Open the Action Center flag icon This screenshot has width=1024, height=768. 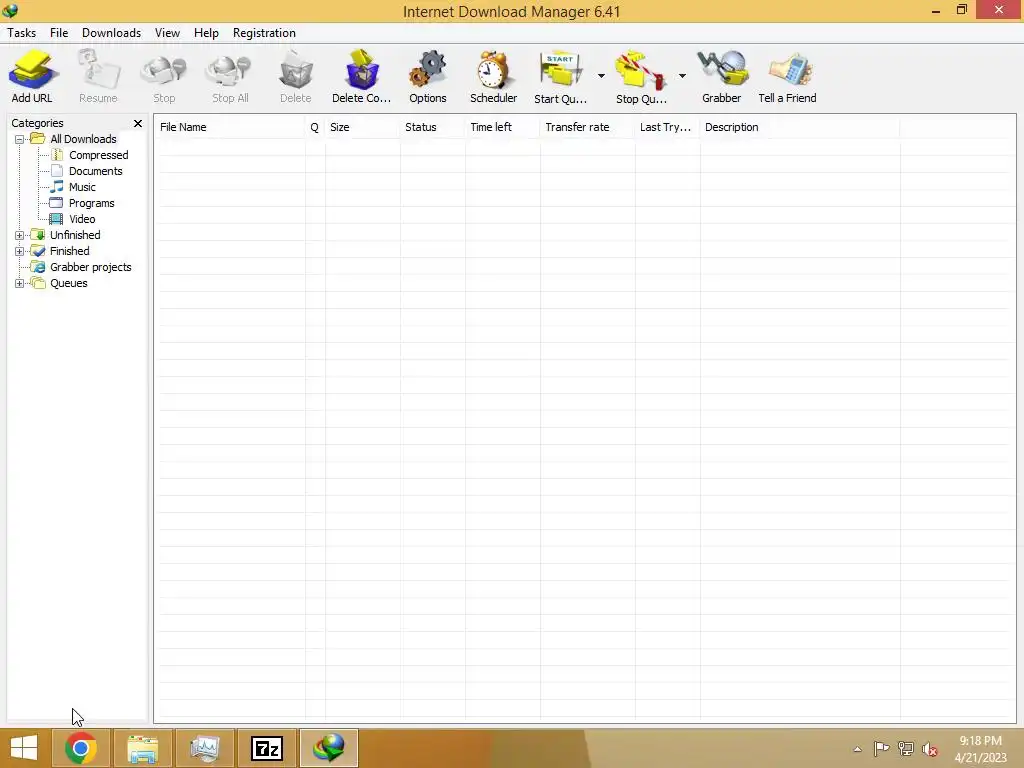click(881, 748)
